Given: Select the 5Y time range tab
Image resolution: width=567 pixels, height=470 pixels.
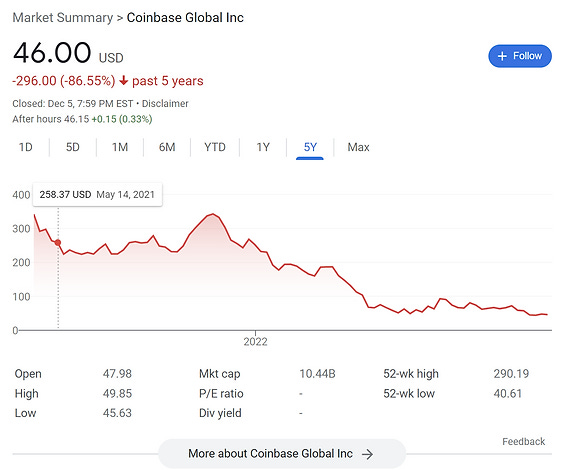Looking at the screenshot, I should click(x=310, y=147).
